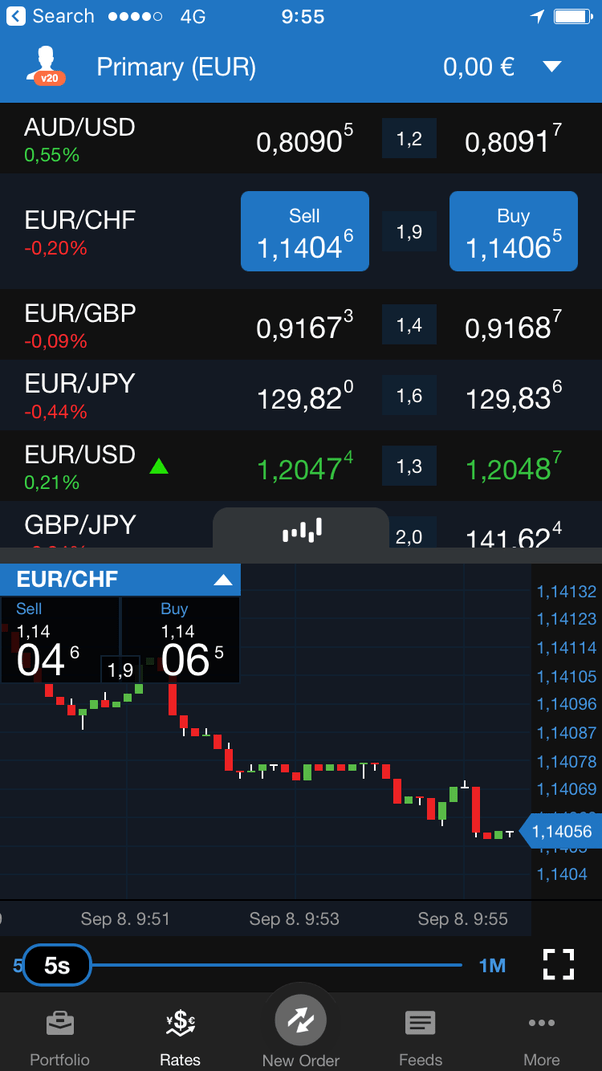Select the EUR/USD row

tap(301, 466)
